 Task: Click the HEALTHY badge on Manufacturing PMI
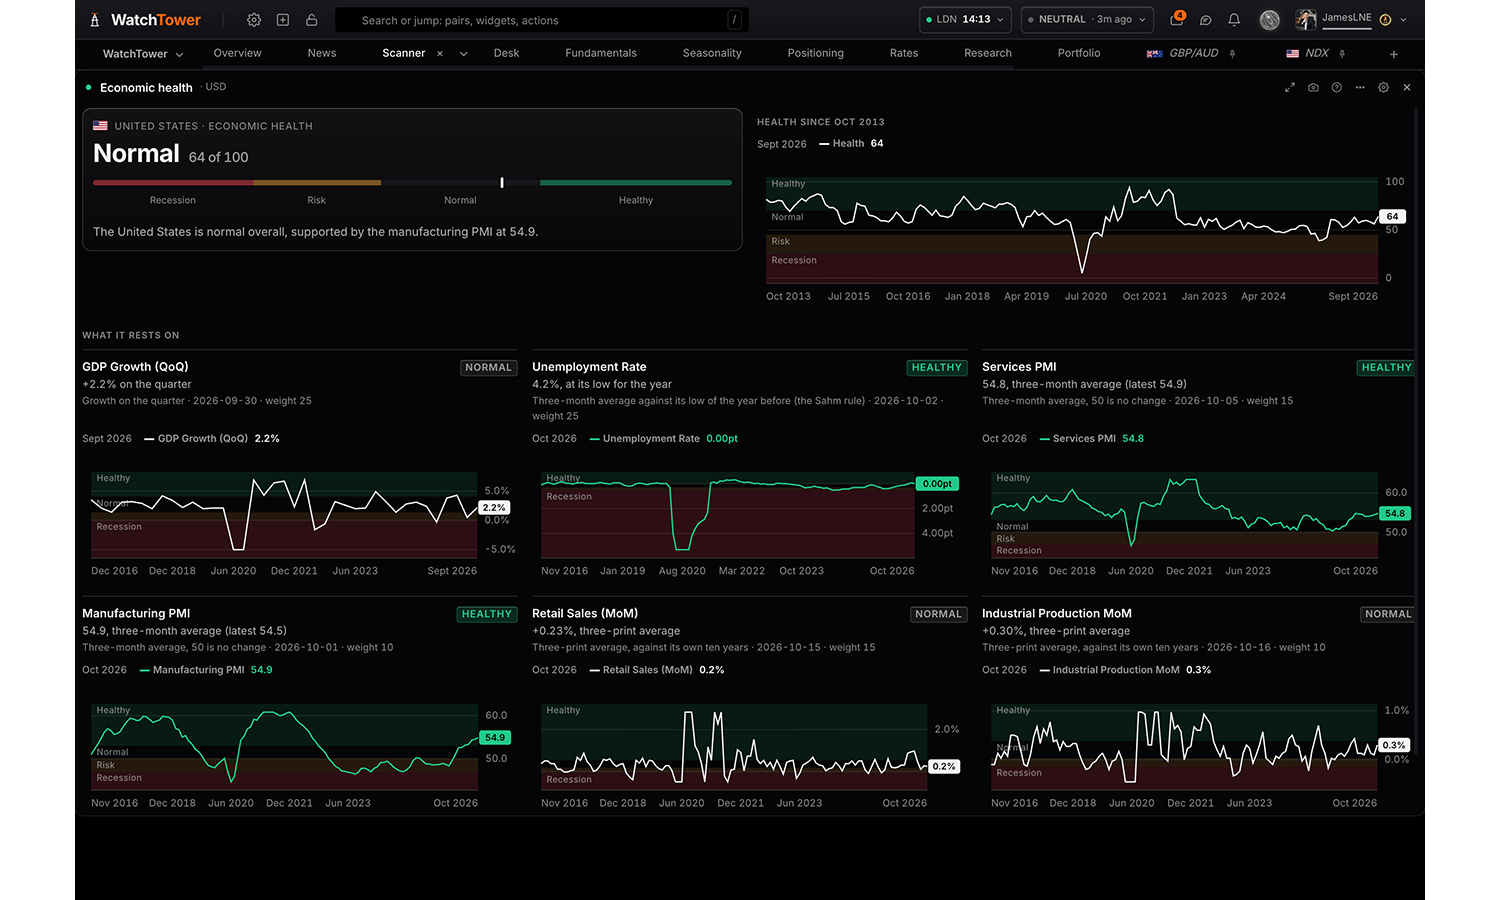coord(487,614)
